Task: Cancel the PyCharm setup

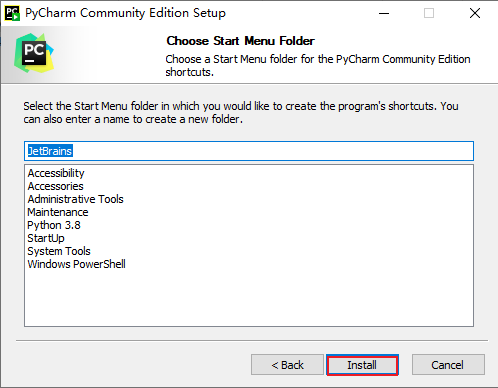Action: point(448,365)
